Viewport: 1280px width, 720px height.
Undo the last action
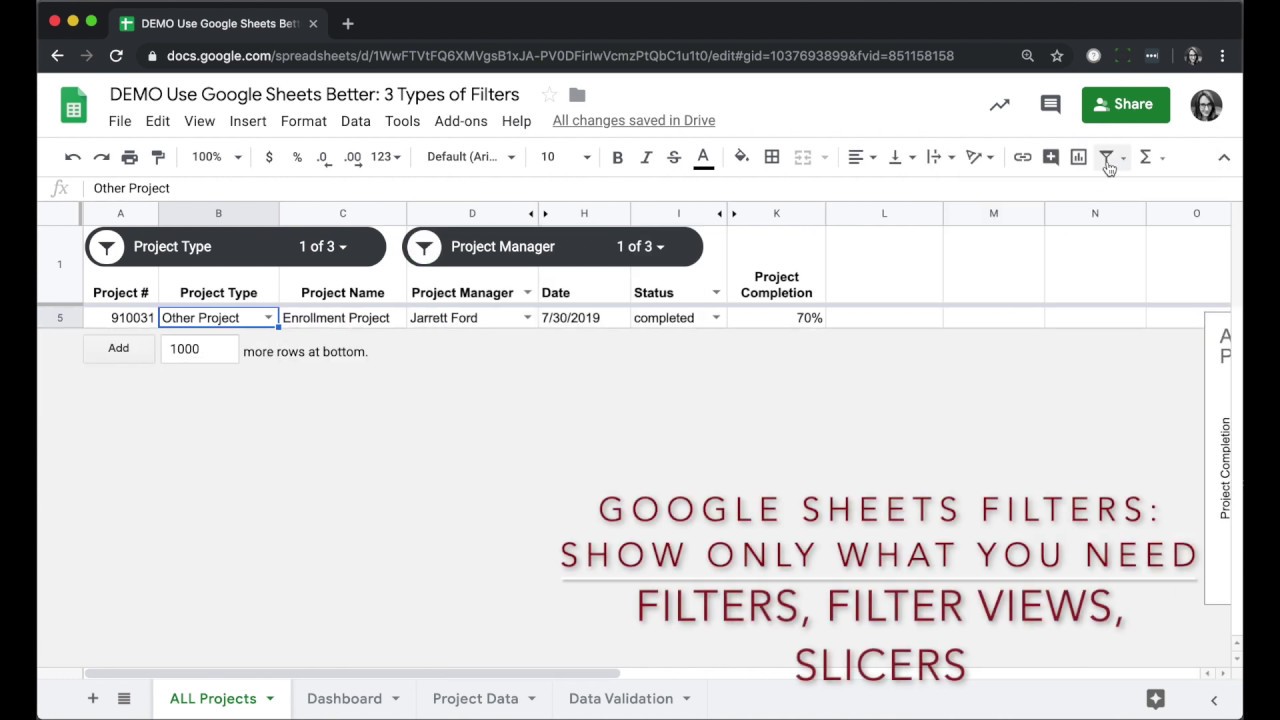pos(73,157)
